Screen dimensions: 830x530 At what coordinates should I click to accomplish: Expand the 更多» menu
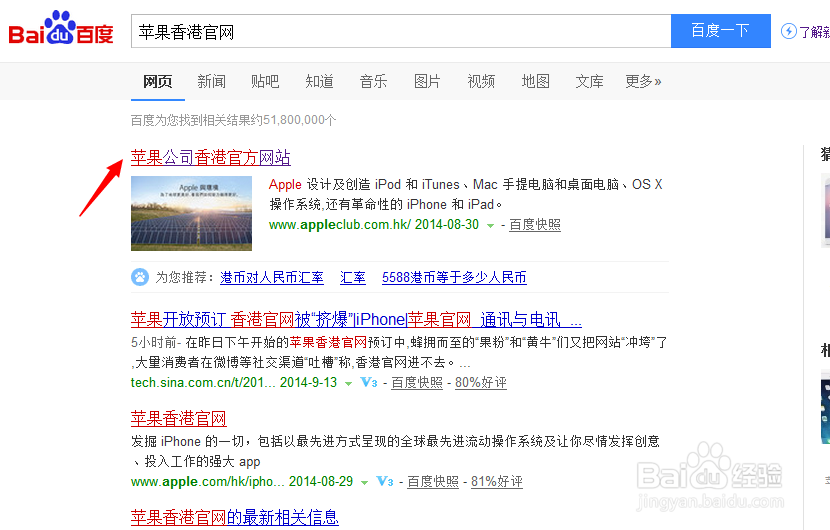coord(643,81)
